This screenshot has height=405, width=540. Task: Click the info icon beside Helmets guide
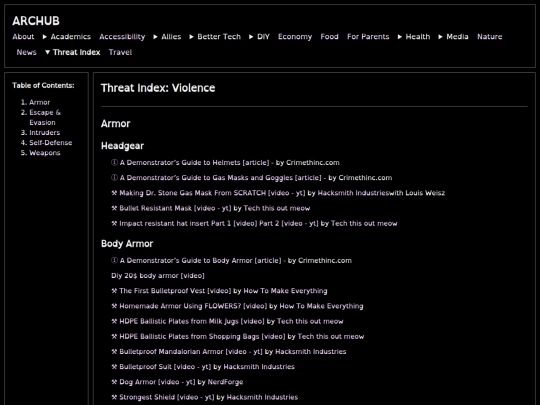pyautogui.click(x=114, y=163)
